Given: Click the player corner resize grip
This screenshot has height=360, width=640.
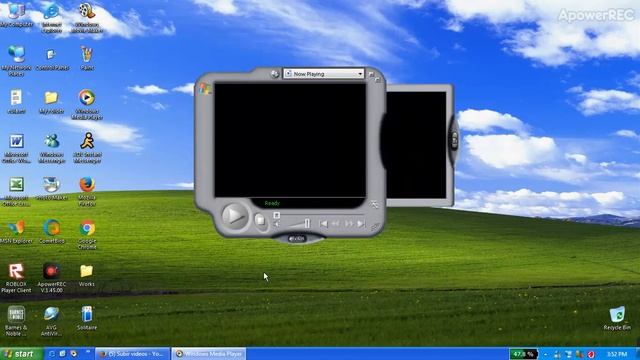Looking at the screenshot, I should tap(376, 227).
